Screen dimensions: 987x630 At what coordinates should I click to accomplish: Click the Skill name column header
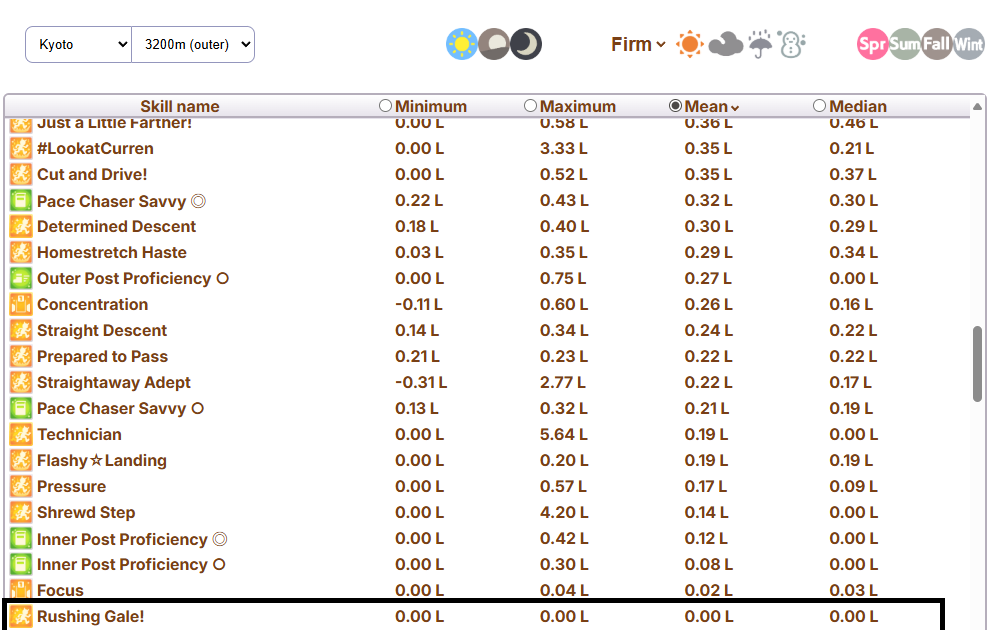tap(179, 106)
